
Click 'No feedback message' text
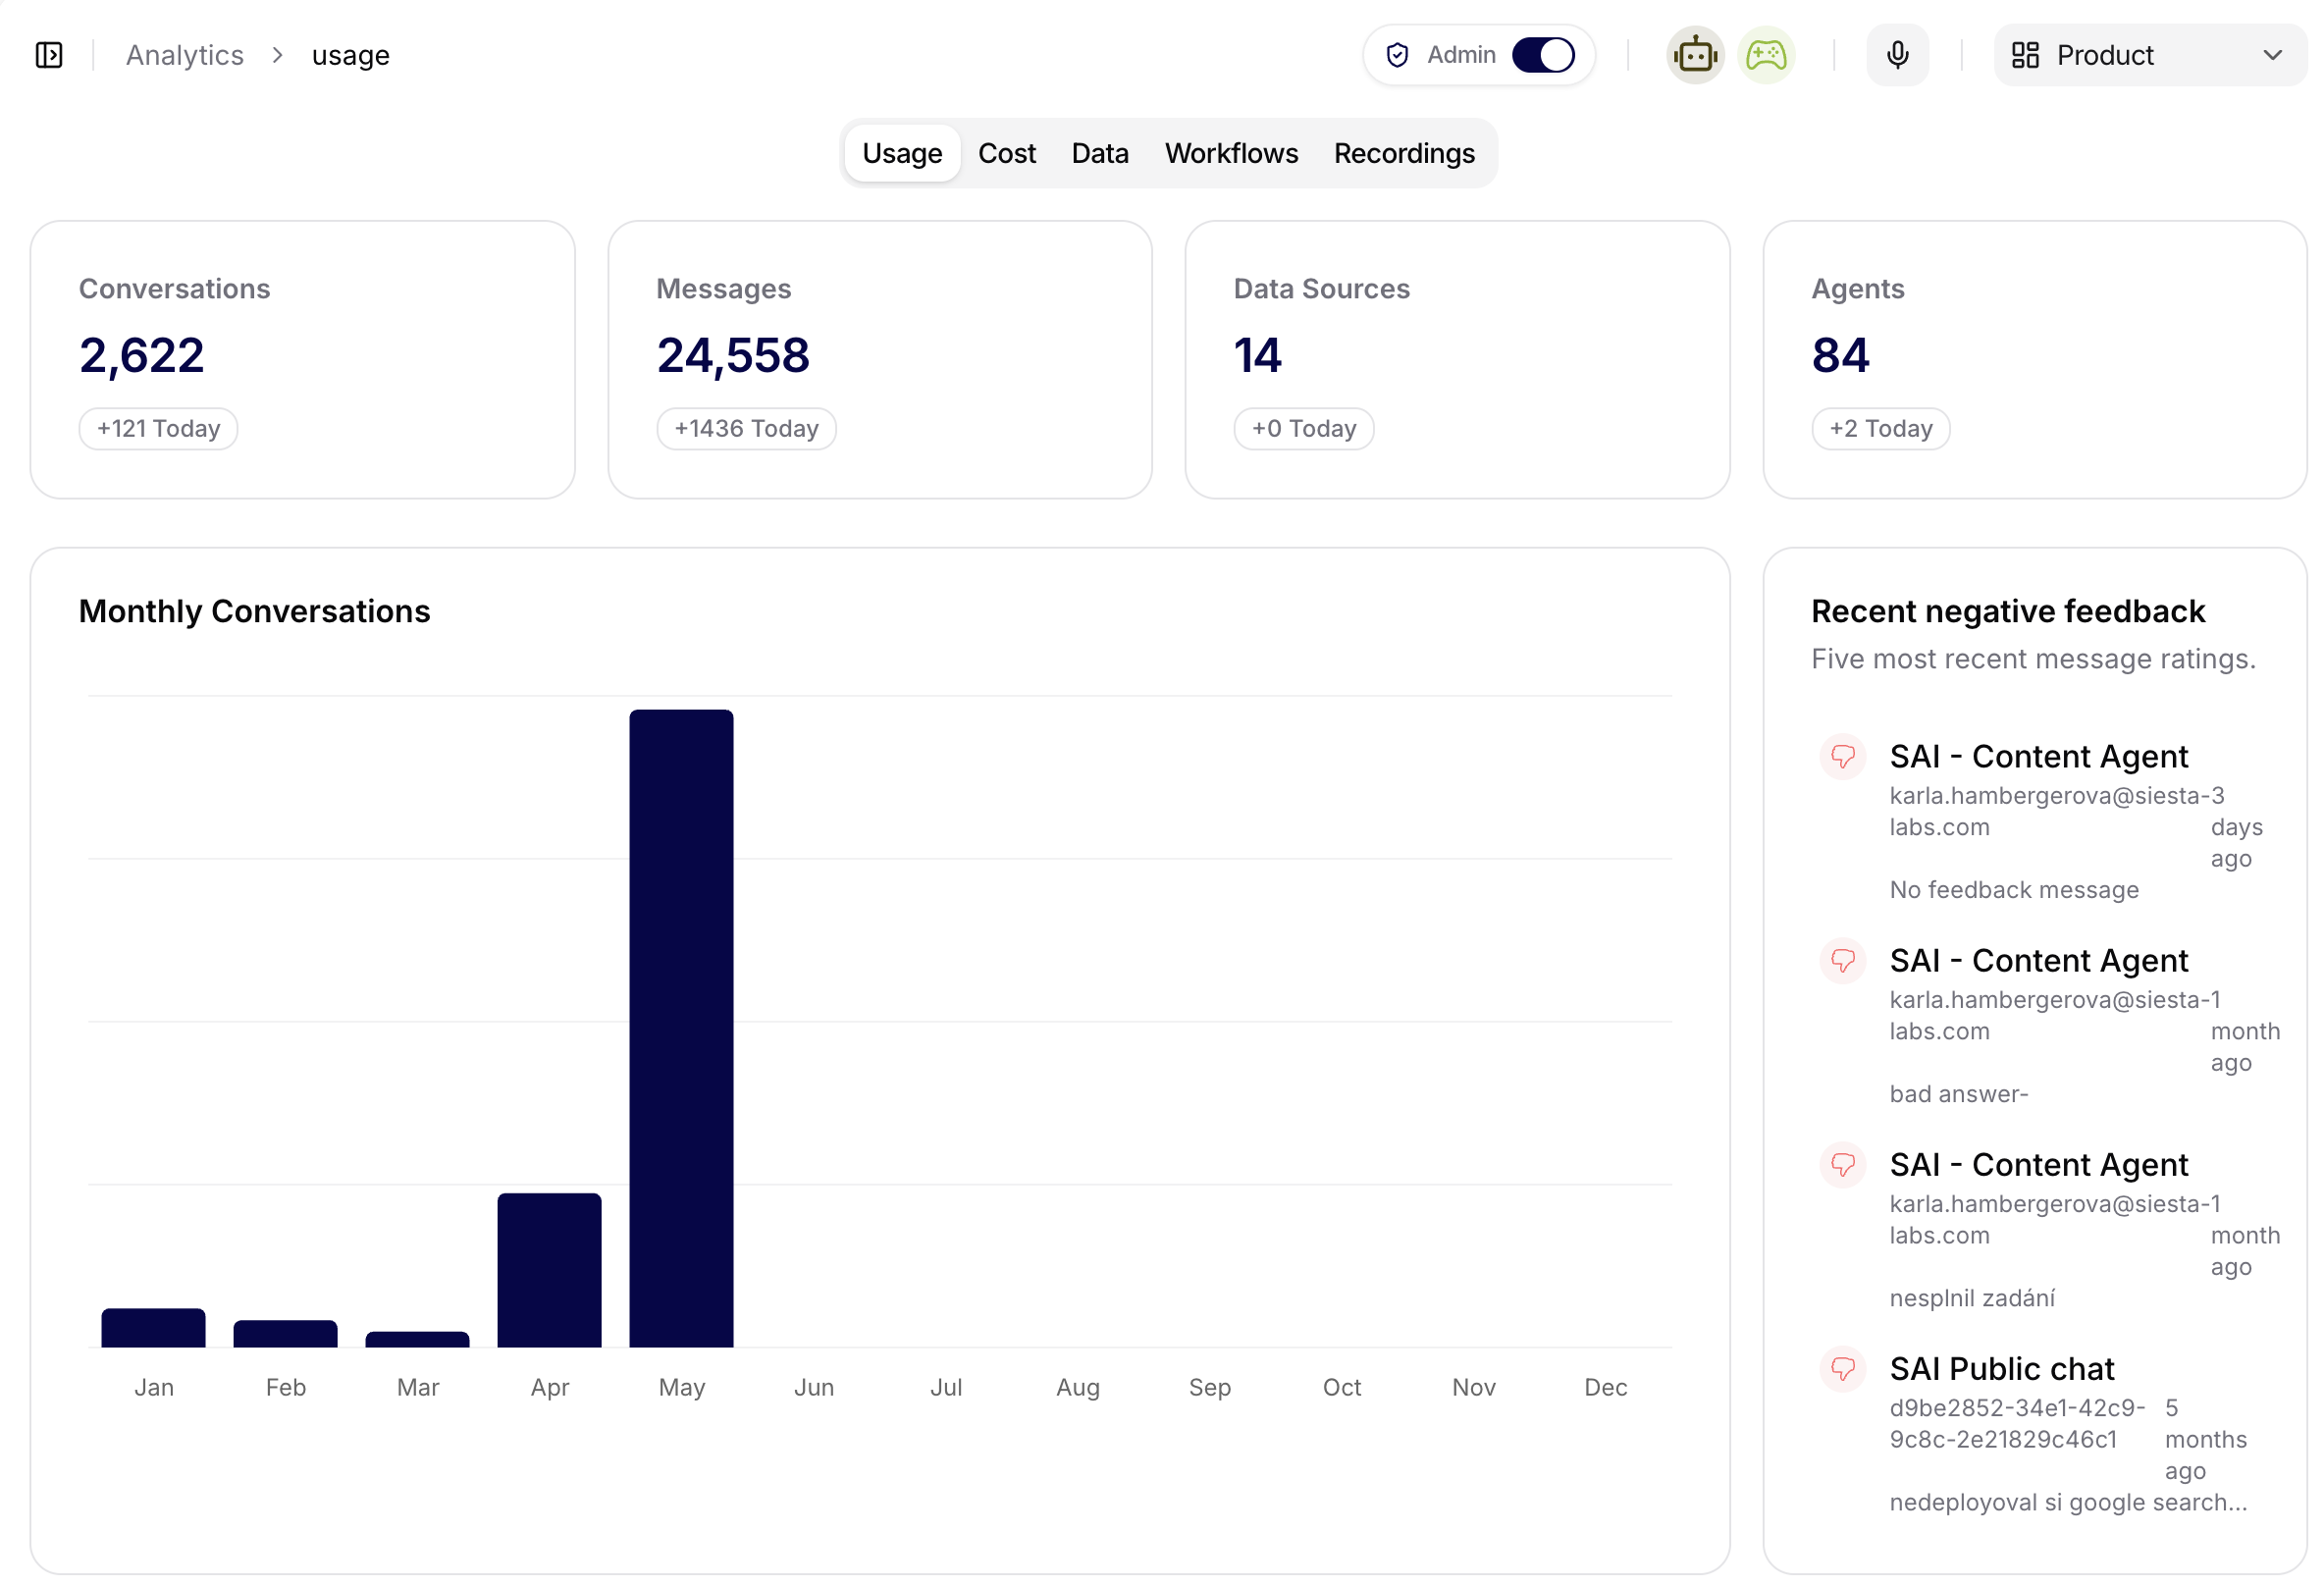click(2014, 890)
